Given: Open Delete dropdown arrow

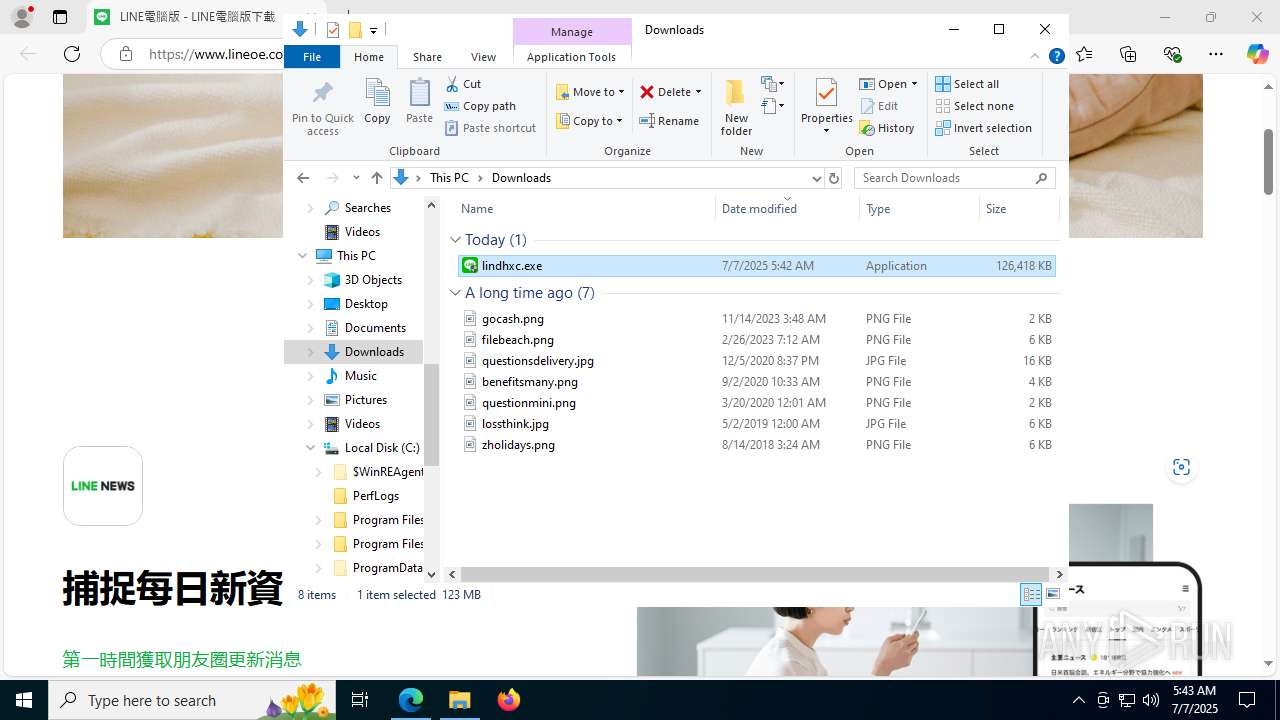Looking at the screenshot, I should coord(698,92).
